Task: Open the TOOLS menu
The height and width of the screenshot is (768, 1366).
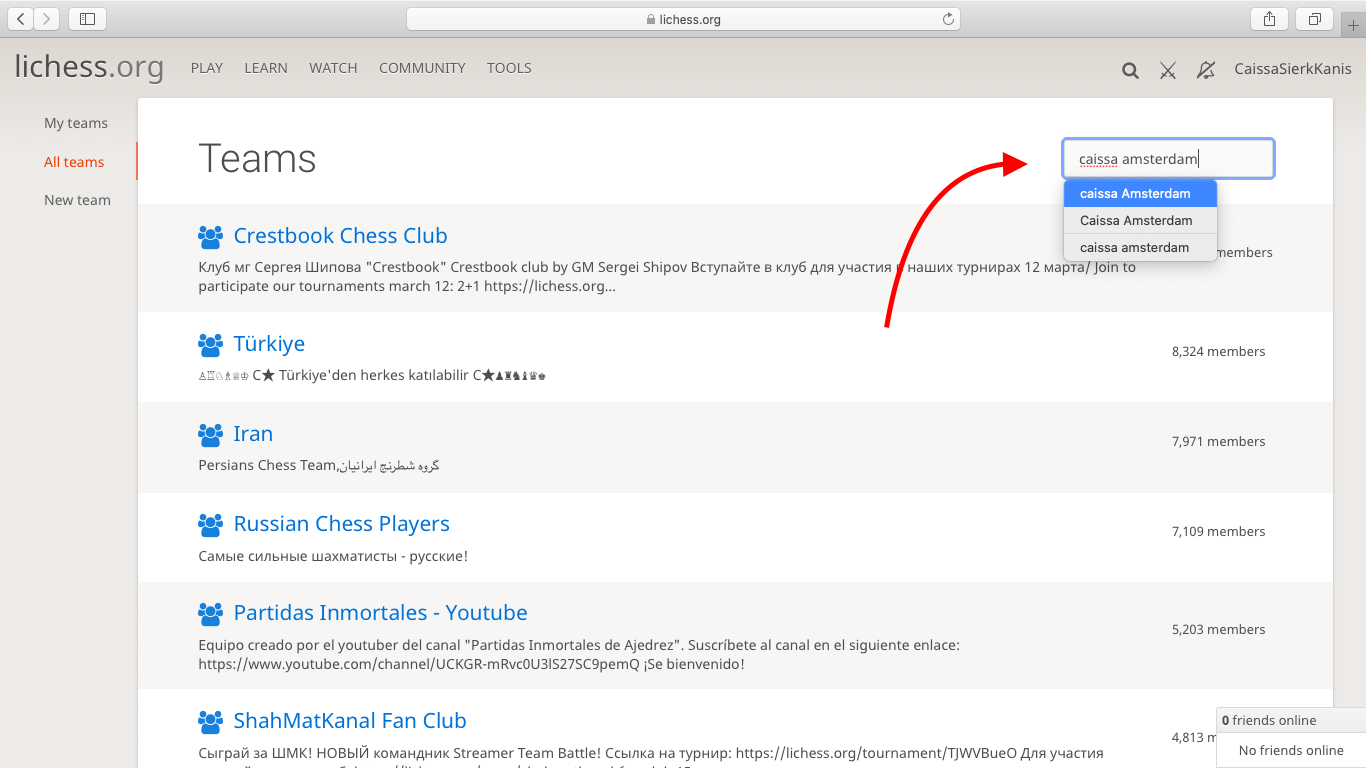Action: [509, 68]
